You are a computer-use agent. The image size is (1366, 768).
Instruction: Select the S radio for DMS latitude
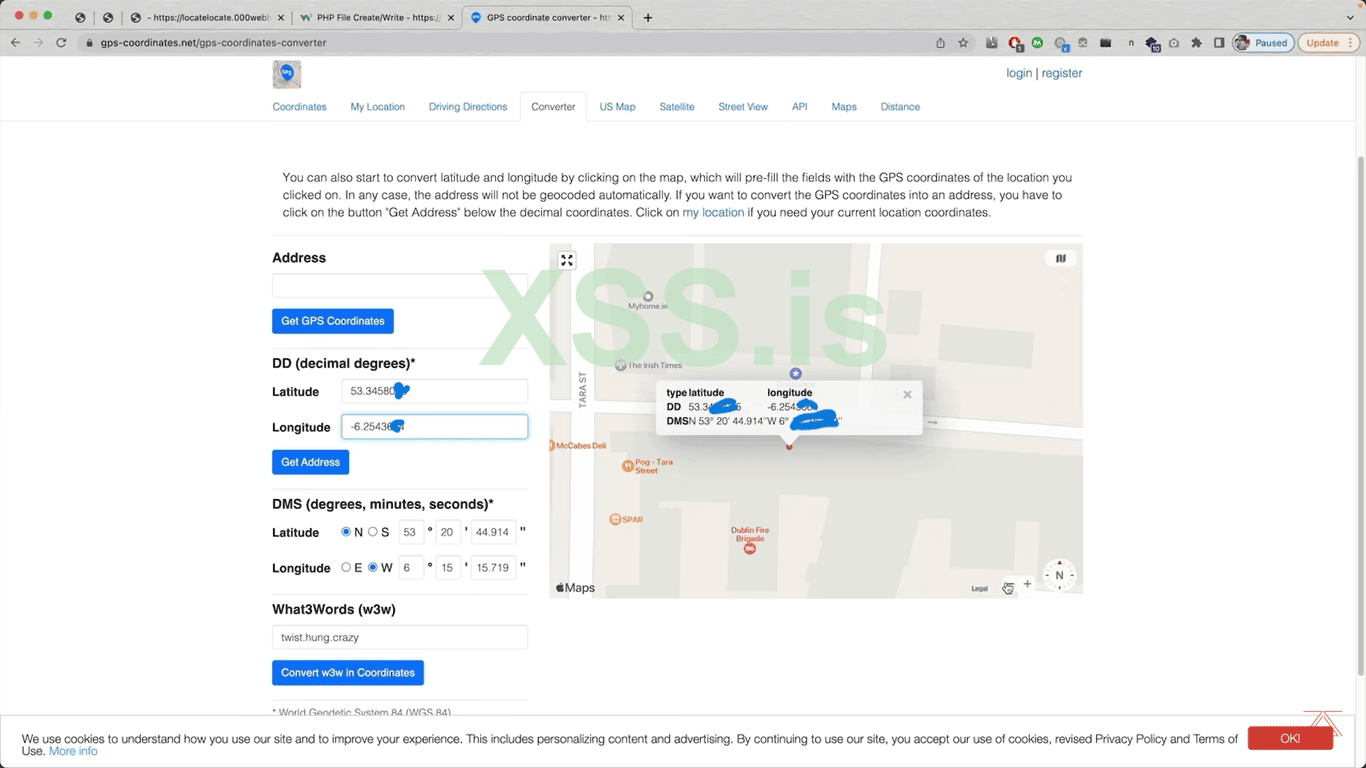pyautogui.click(x=375, y=532)
